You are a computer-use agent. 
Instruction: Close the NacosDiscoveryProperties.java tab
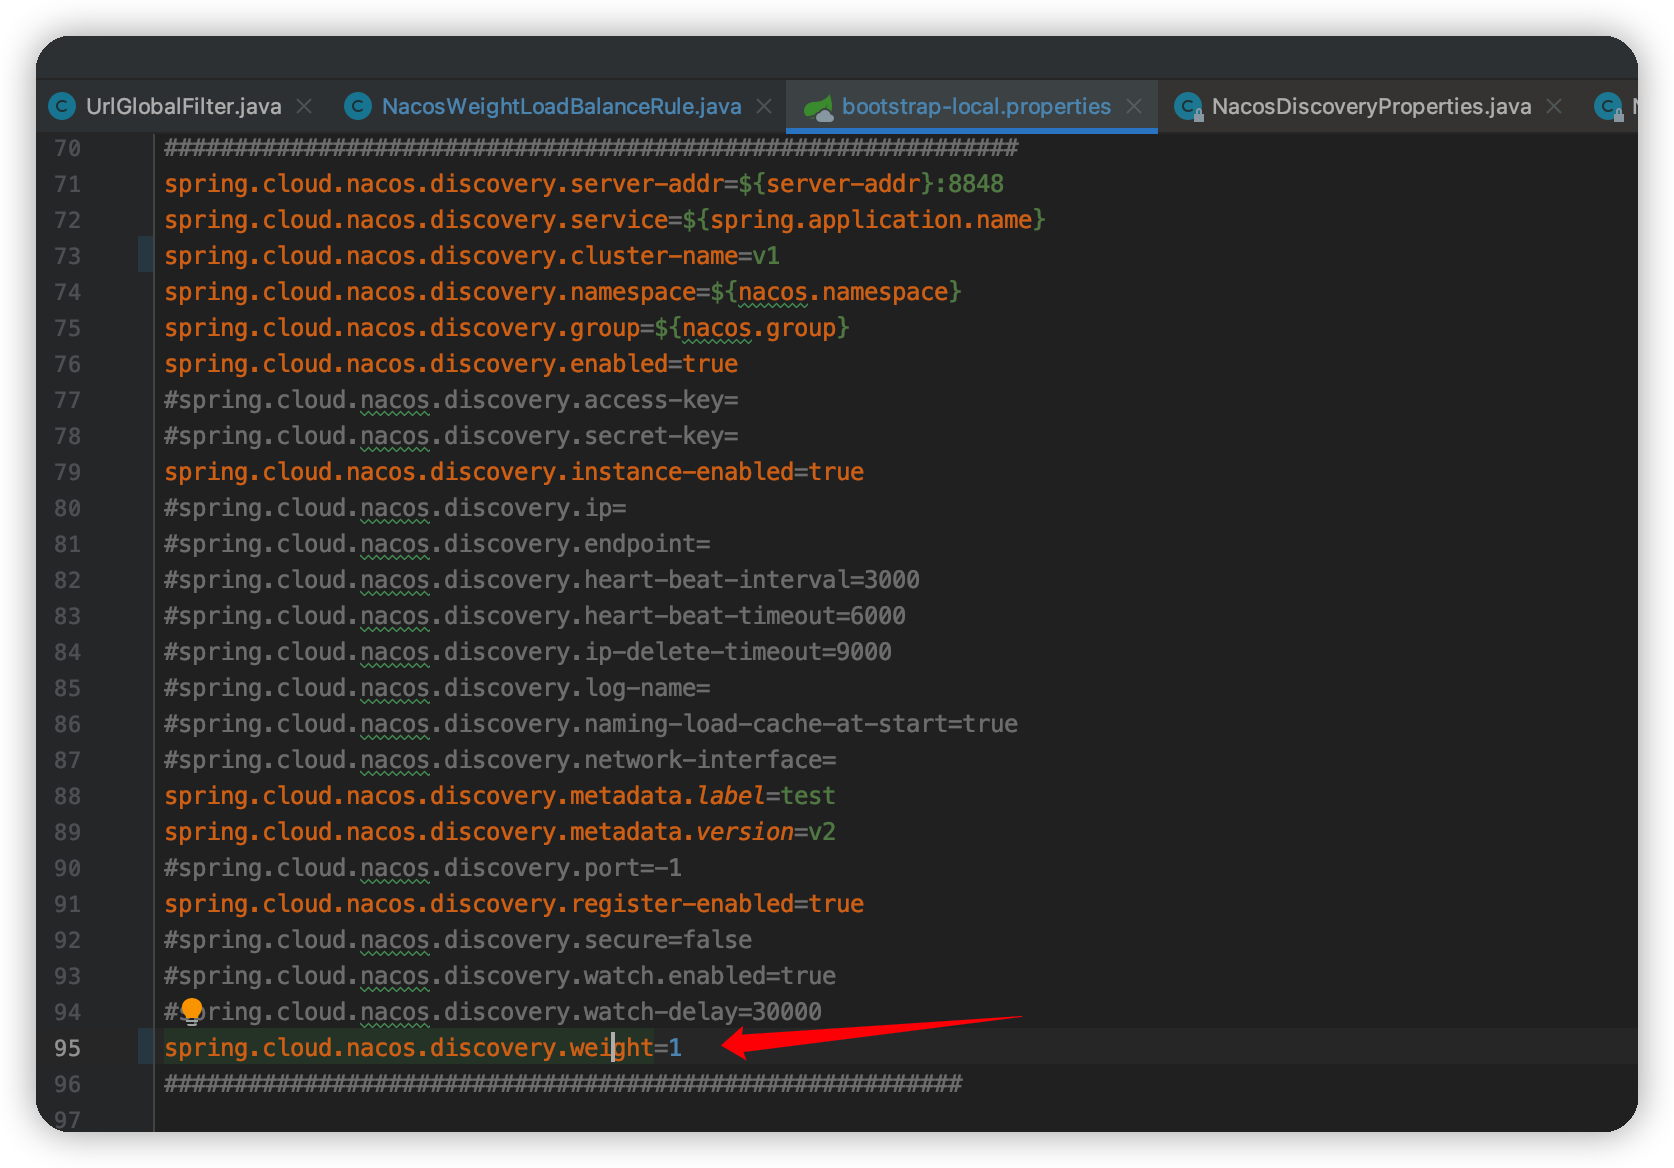[x=1554, y=106]
